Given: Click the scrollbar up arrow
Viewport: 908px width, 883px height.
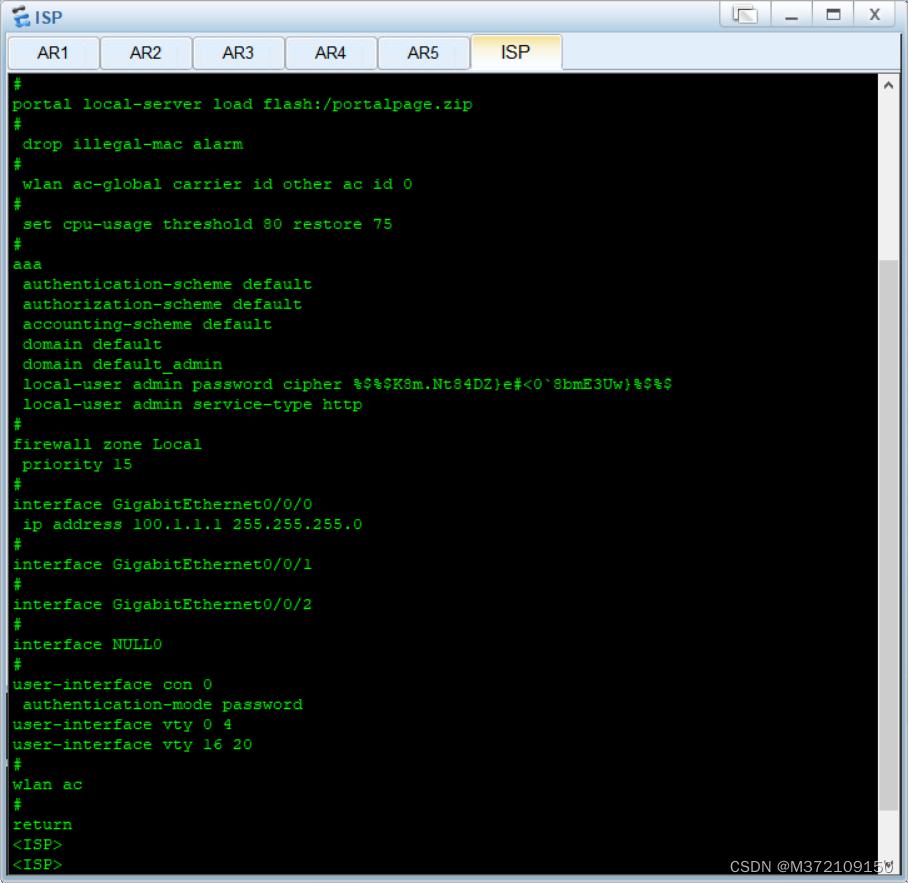Looking at the screenshot, I should pos(889,84).
